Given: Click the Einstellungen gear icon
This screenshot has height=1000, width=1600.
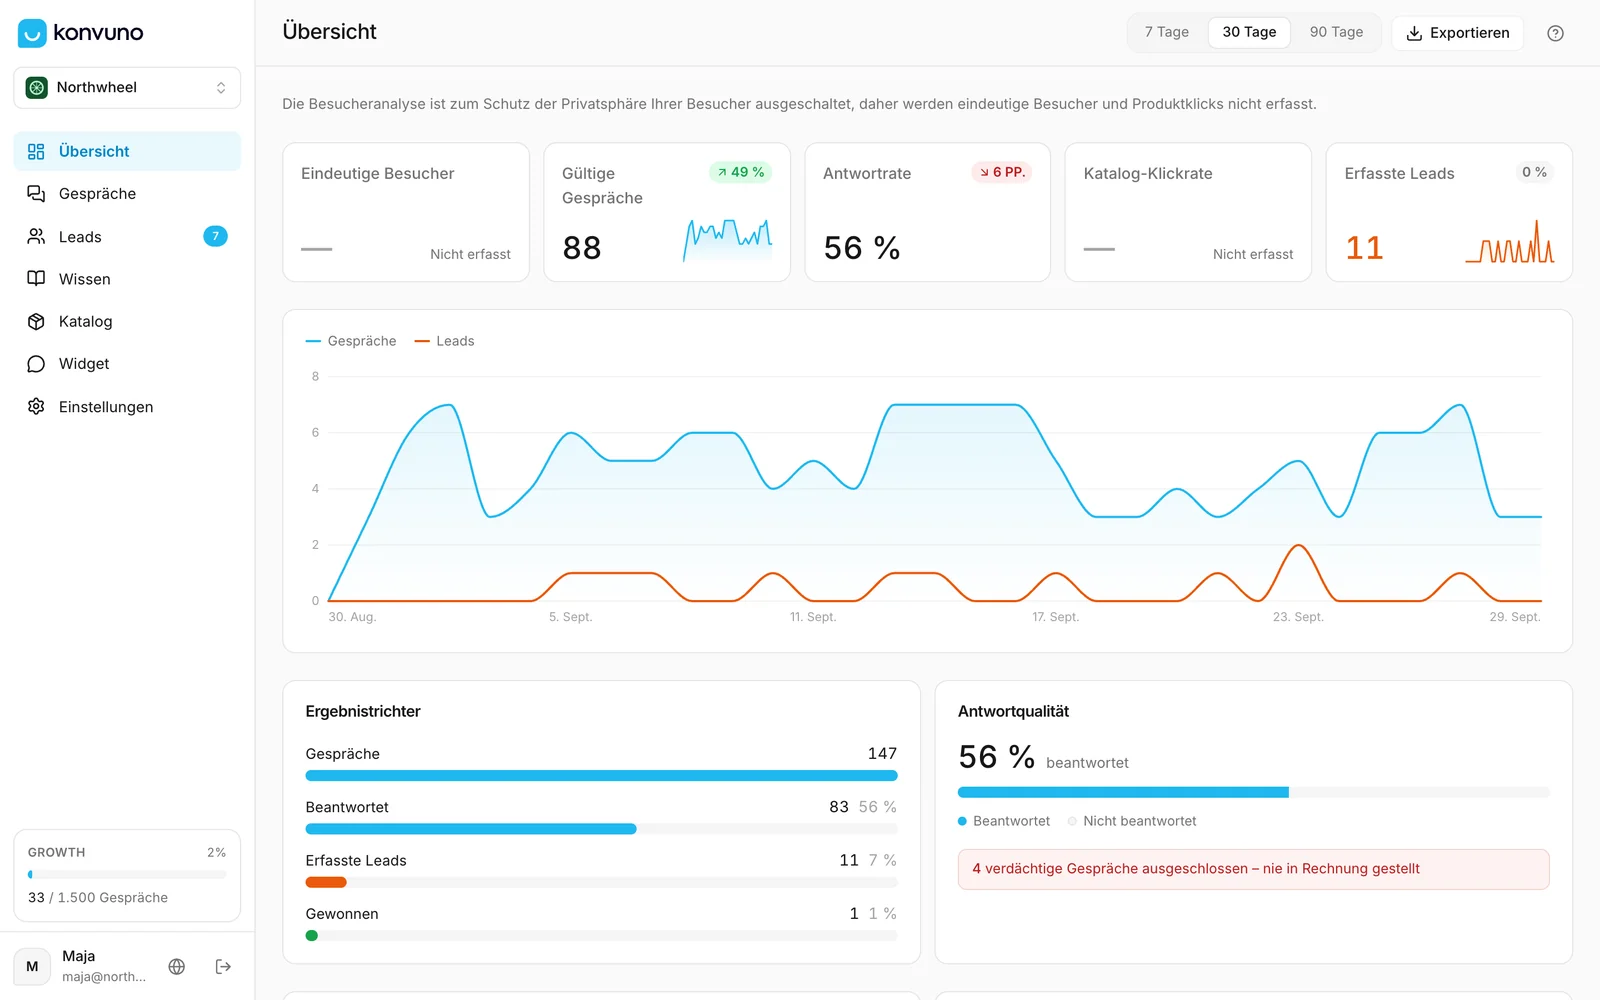Looking at the screenshot, I should [x=36, y=406].
